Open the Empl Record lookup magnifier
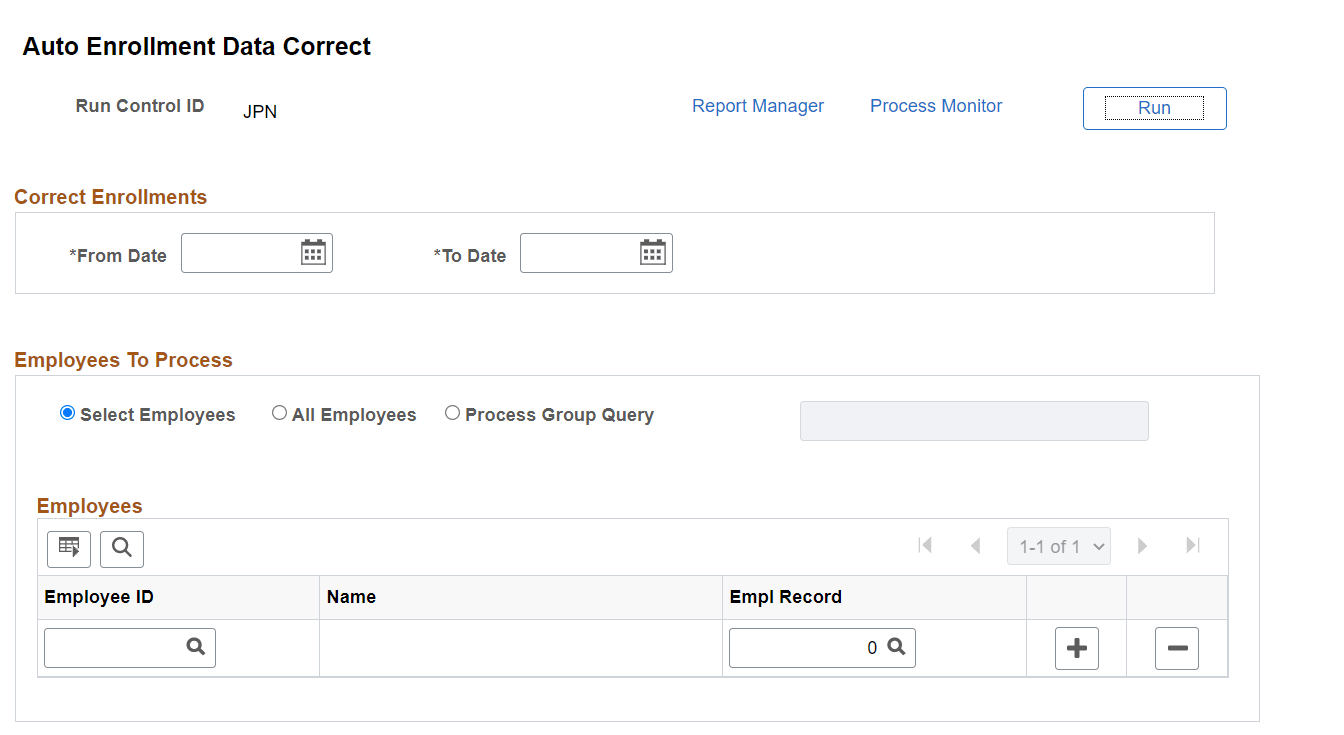The height and width of the screenshot is (735, 1344). pos(896,647)
